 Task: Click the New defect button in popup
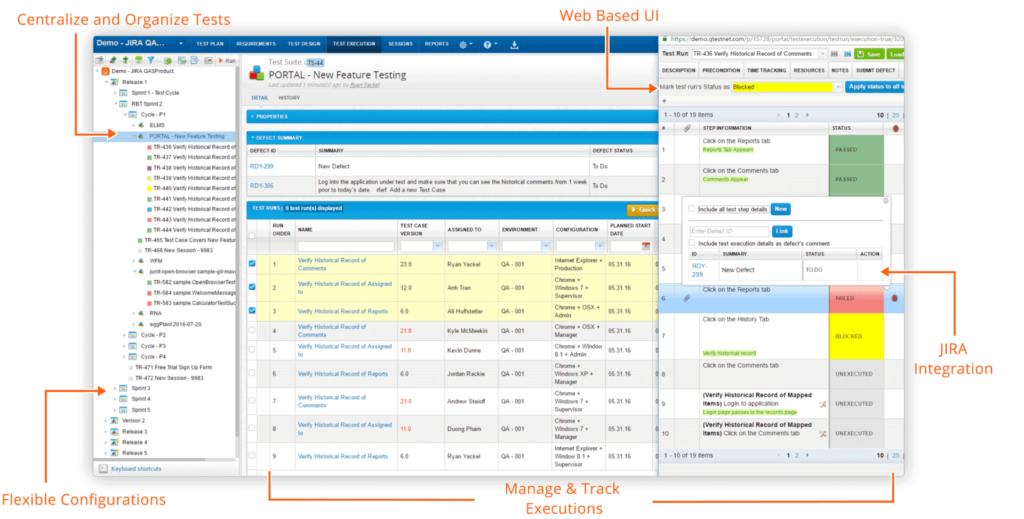[x=780, y=209]
